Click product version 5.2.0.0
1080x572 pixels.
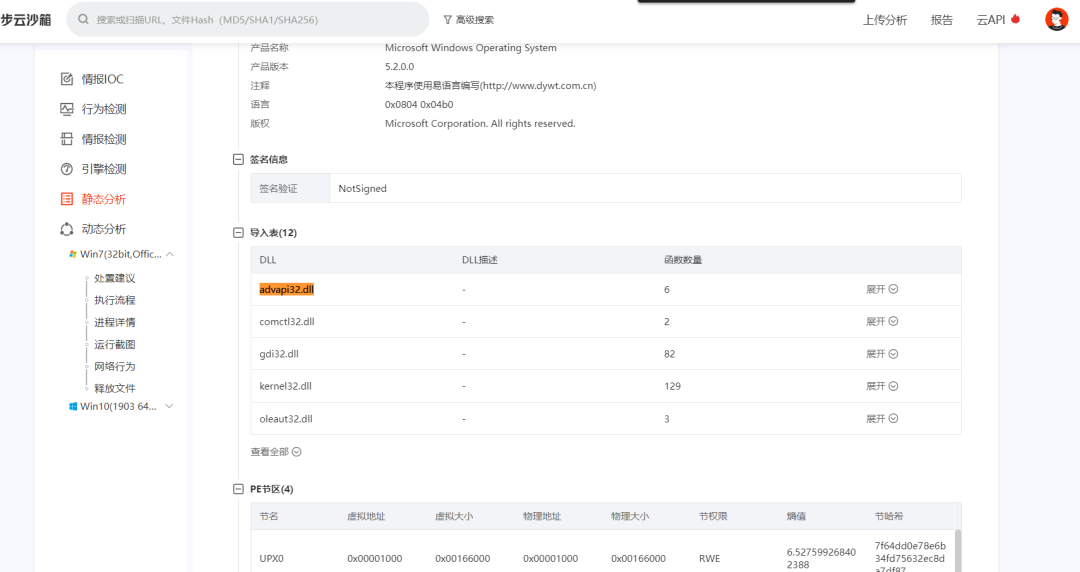[399, 67]
